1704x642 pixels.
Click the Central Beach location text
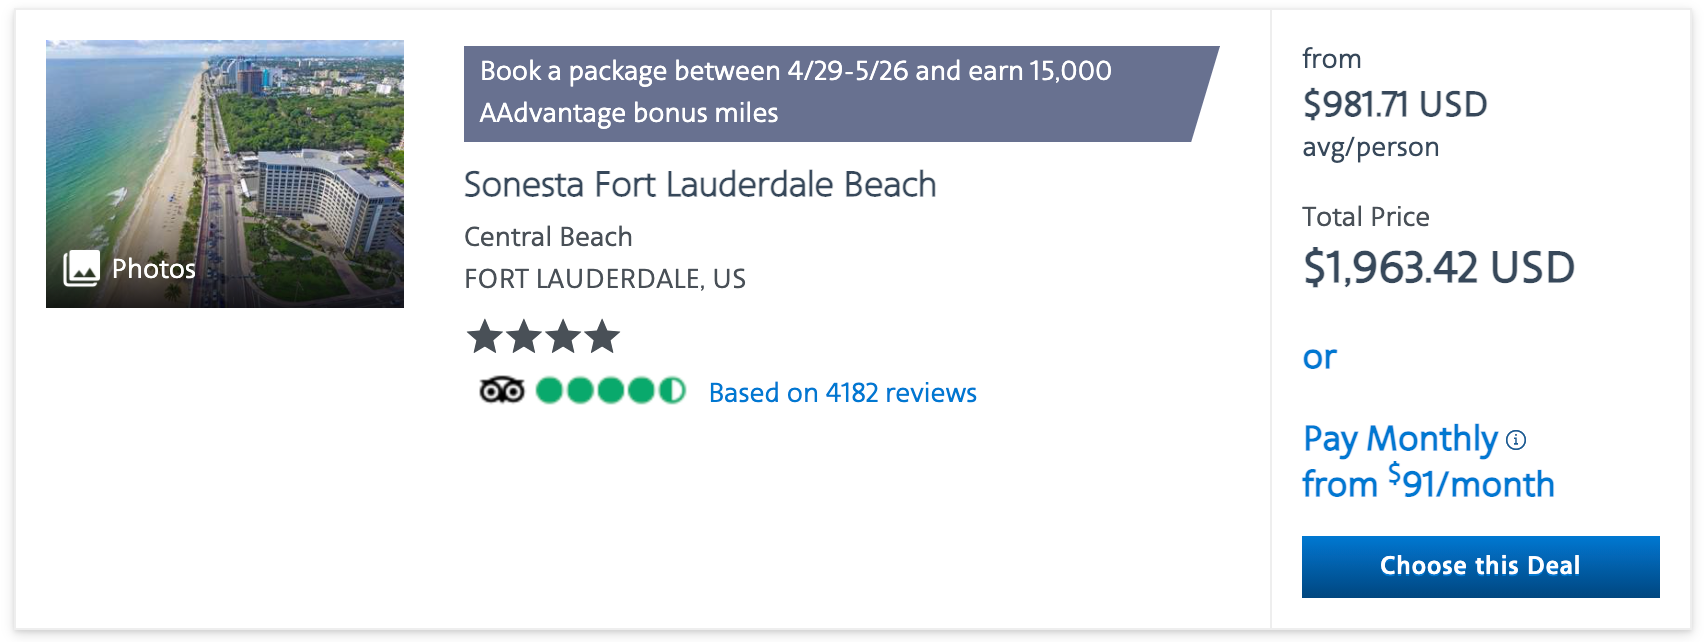[x=547, y=236]
